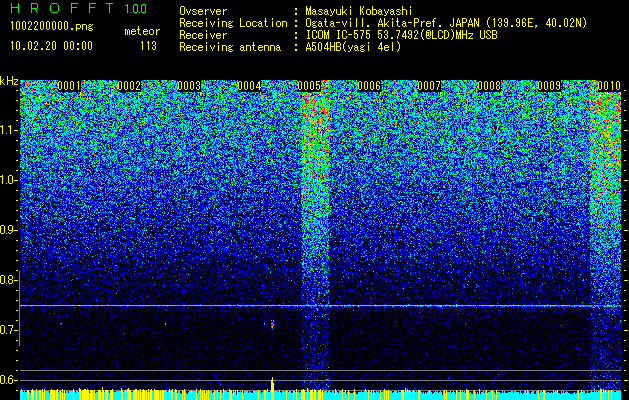Click the 0.7 frequency axis label
Screen dimensions: 629x400
pos(8,330)
